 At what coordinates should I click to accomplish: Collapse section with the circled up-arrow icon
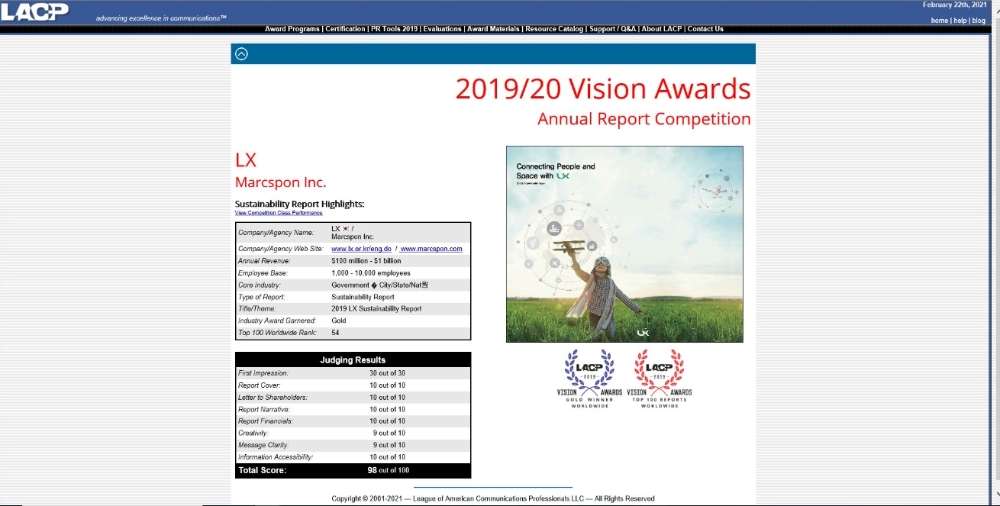tap(241, 54)
